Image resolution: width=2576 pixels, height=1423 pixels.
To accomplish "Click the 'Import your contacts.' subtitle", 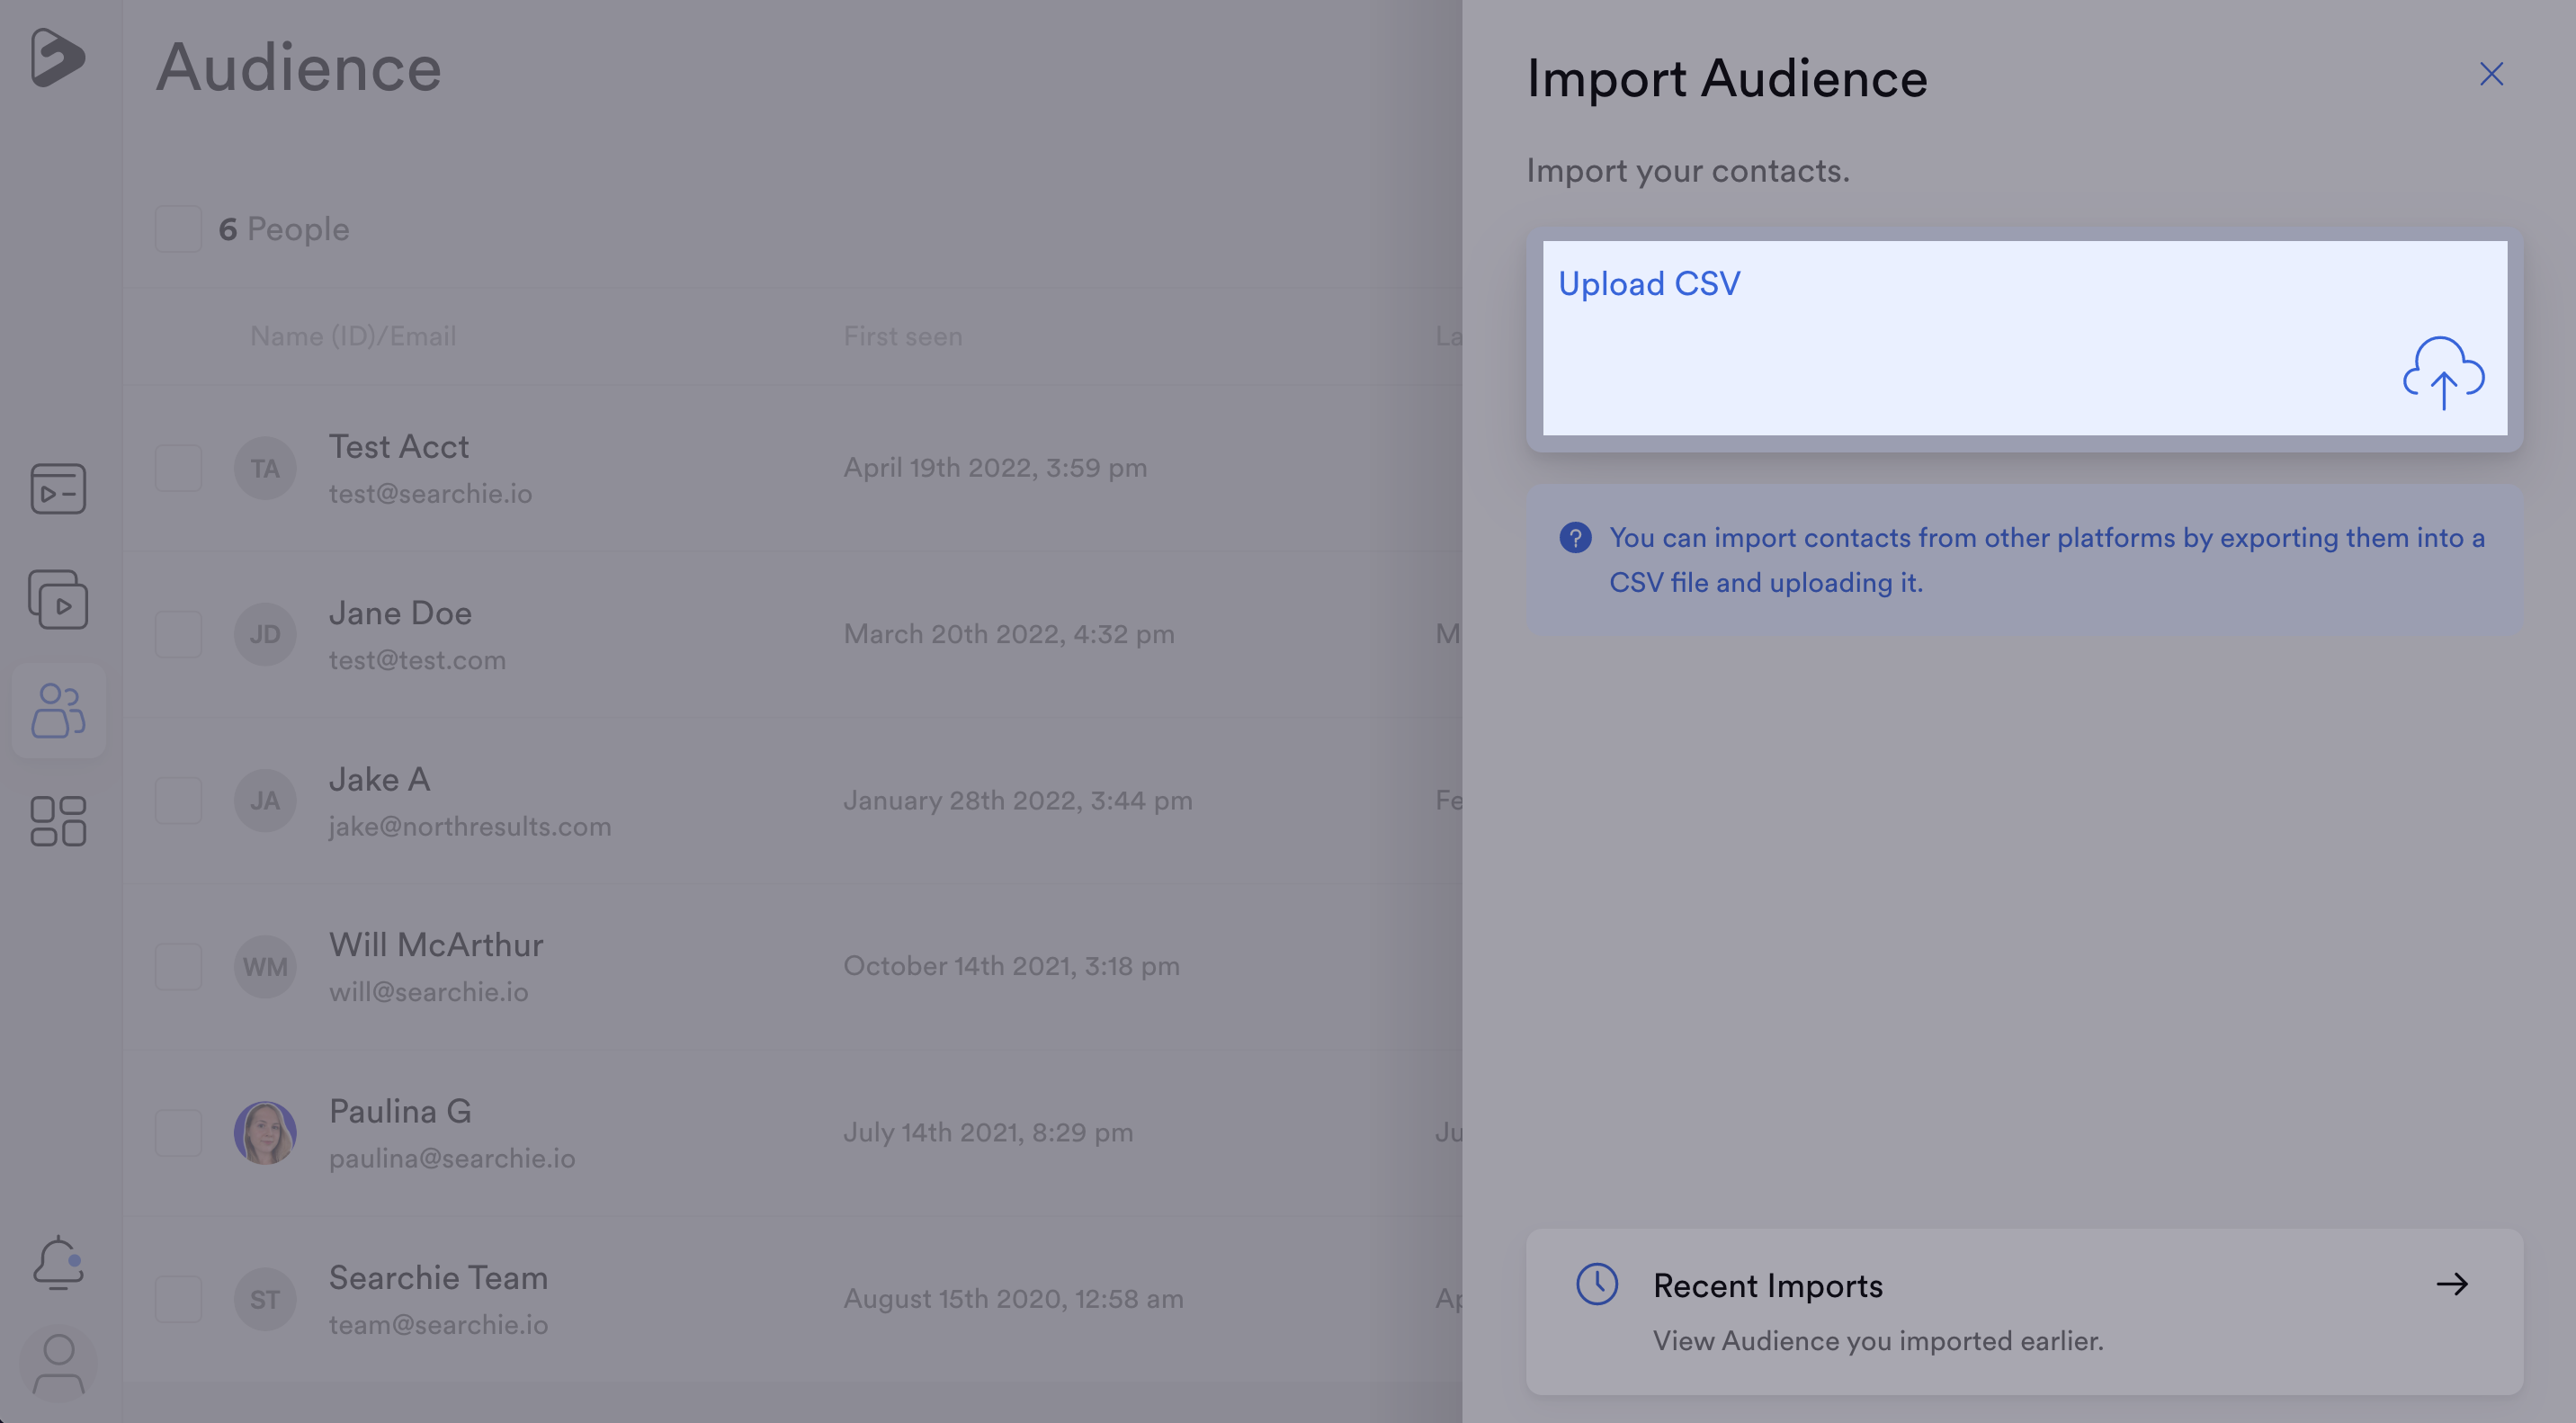I will 1687,171.
